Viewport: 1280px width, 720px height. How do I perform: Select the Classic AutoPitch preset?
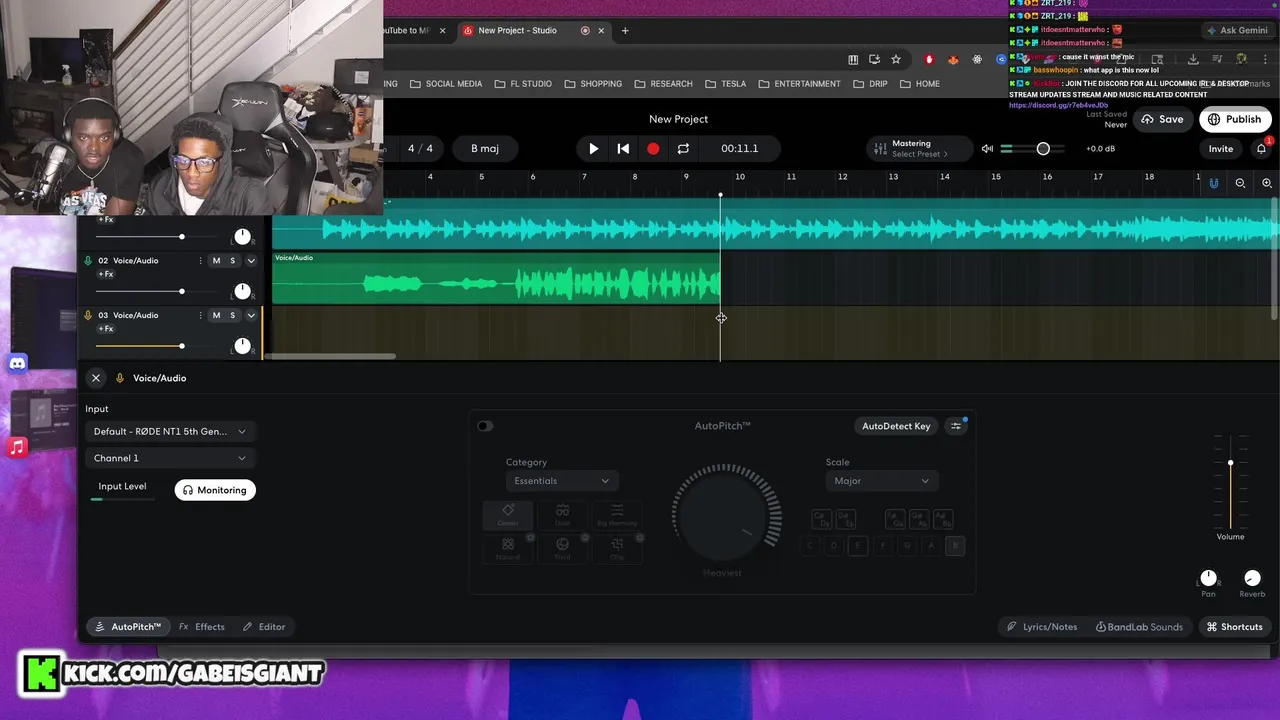pos(508,515)
